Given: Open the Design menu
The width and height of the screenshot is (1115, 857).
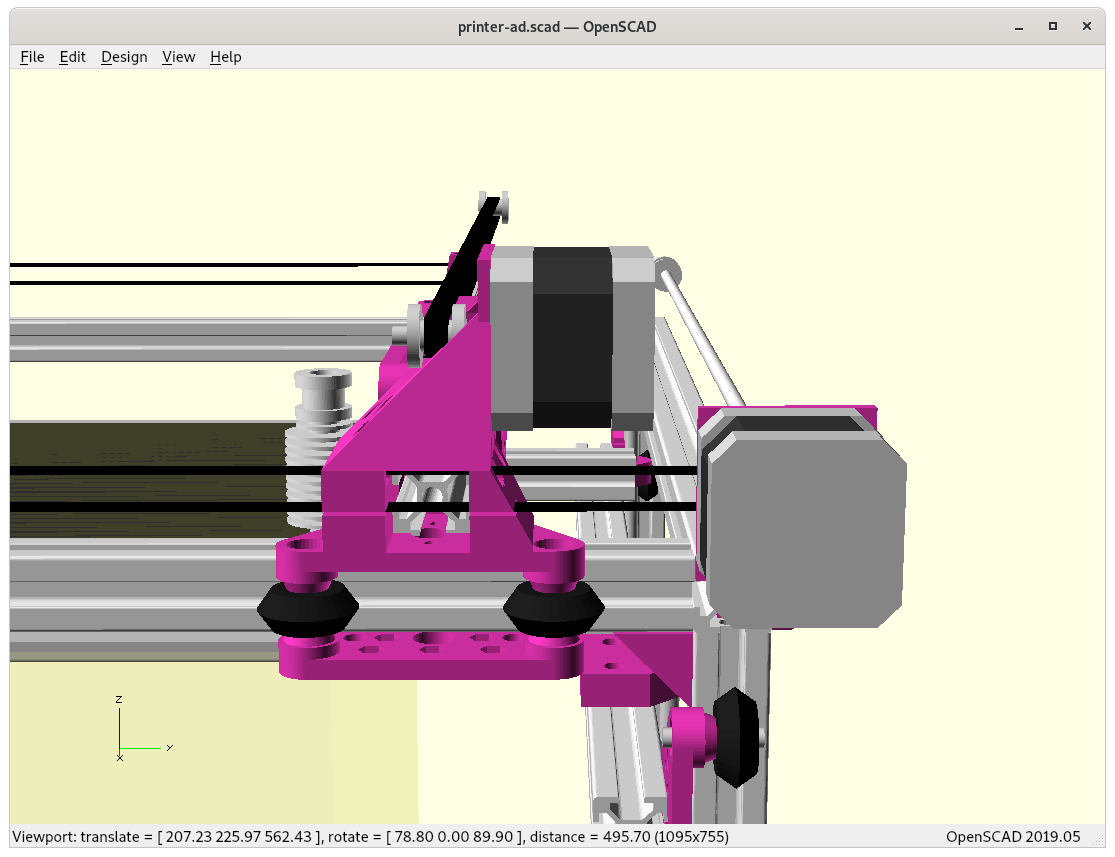Looking at the screenshot, I should click(124, 57).
